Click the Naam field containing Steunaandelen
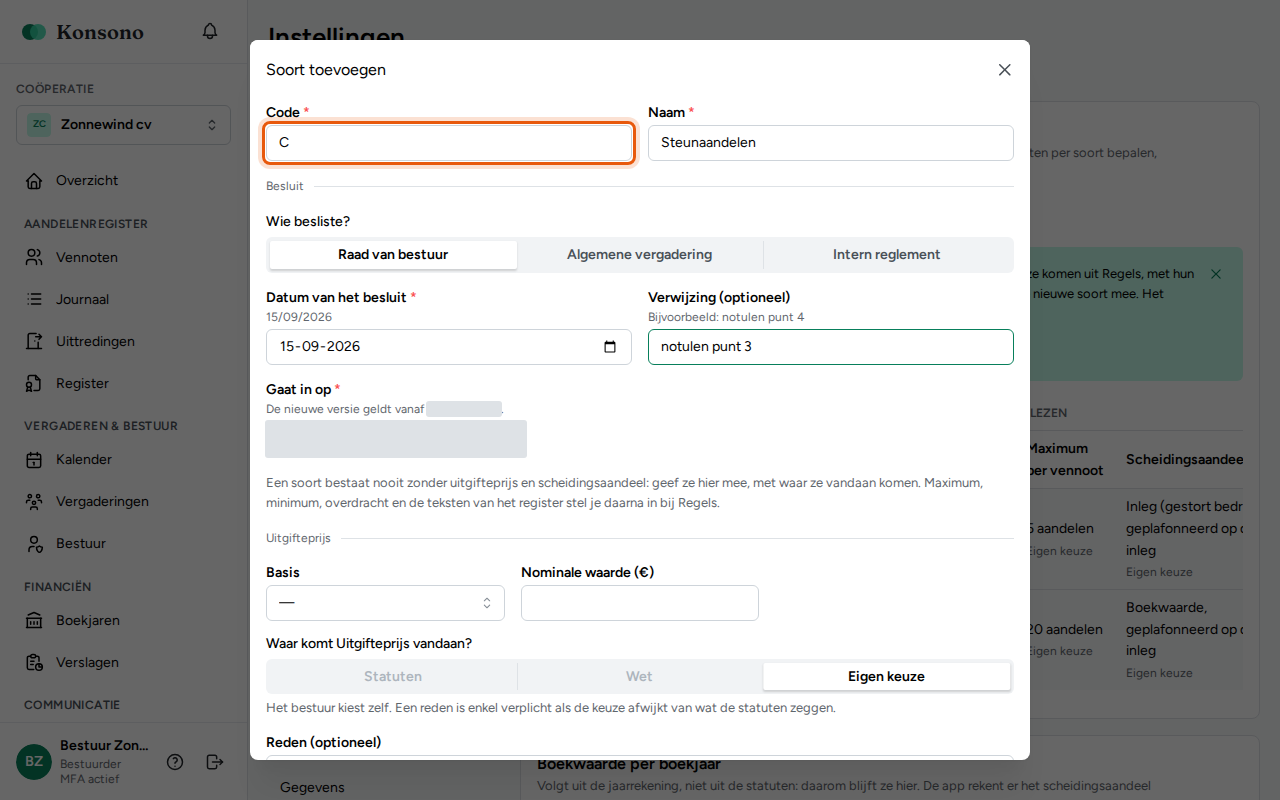 831,143
